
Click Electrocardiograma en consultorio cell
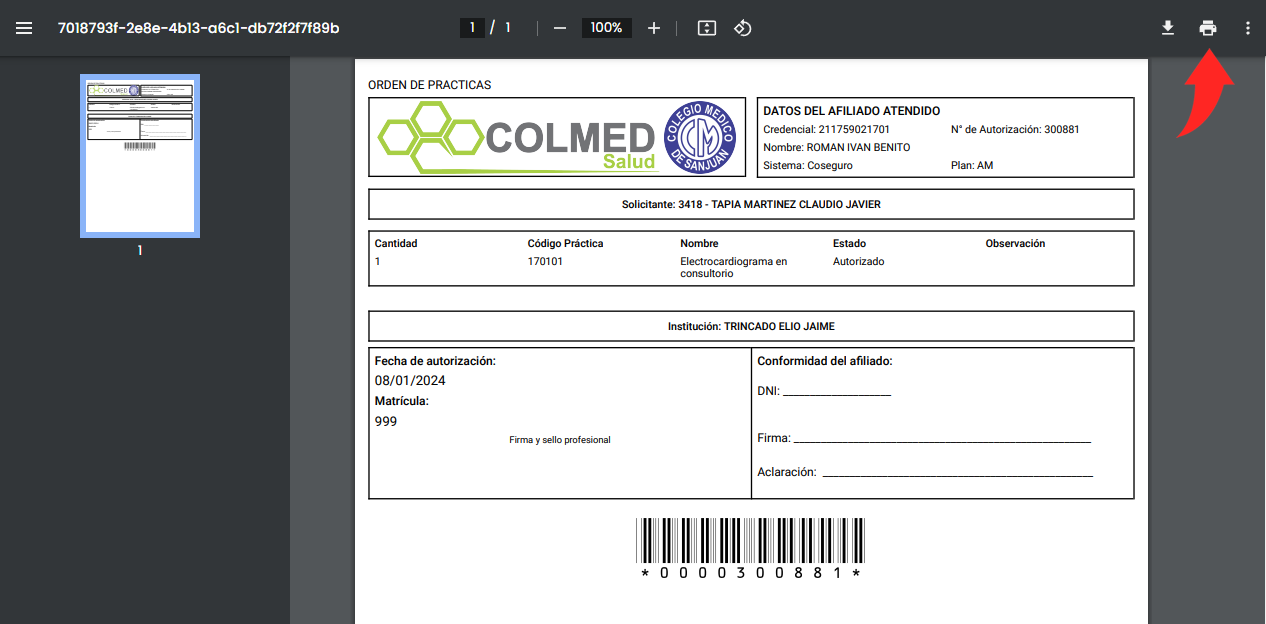pyautogui.click(x=734, y=267)
